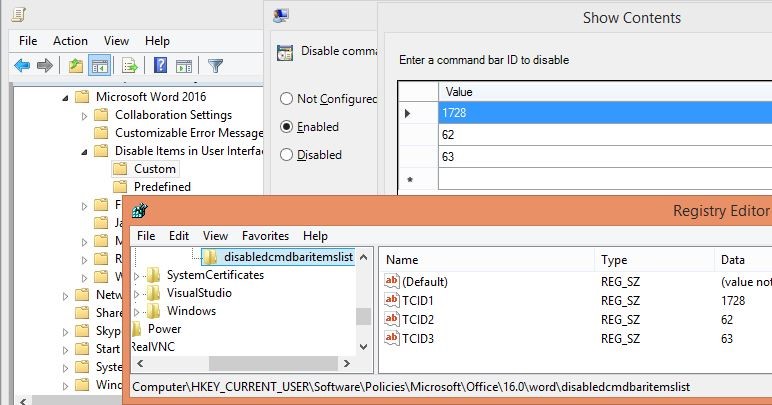Open the Help question mark icon
This screenshot has width=772, height=405.
pyautogui.click(x=161, y=65)
